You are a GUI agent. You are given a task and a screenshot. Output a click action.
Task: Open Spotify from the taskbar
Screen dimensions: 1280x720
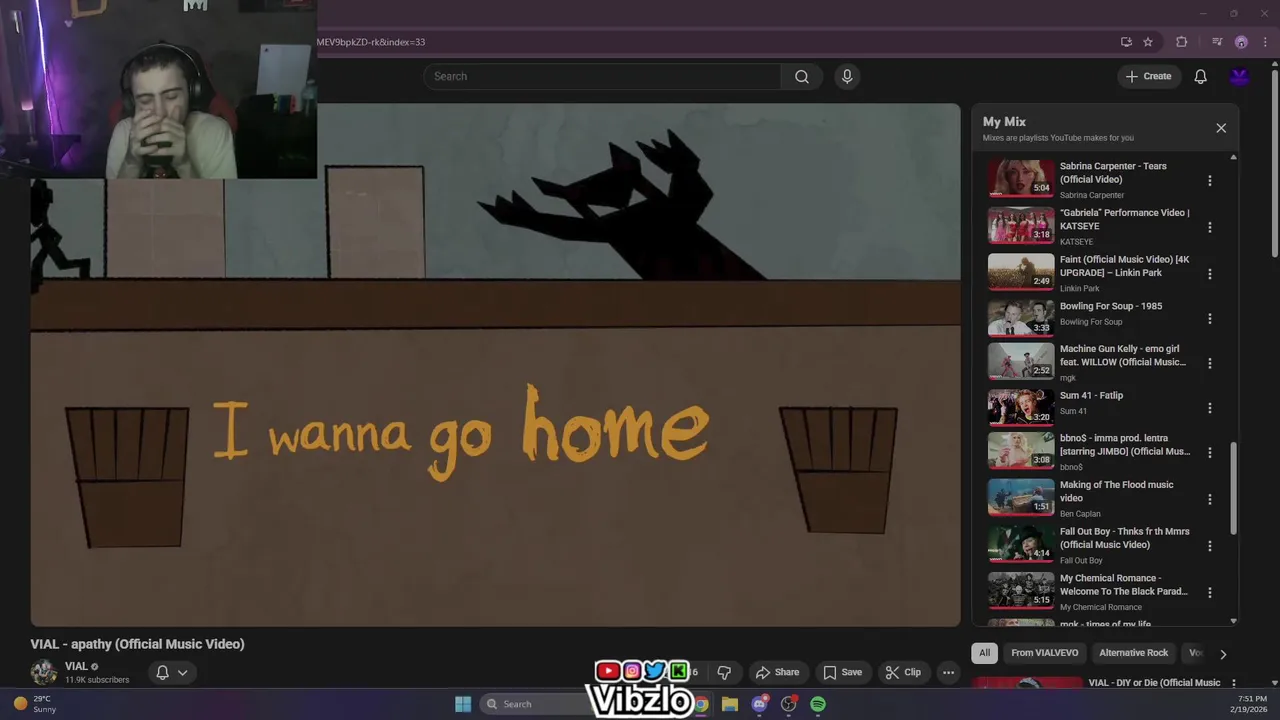tap(818, 704)
